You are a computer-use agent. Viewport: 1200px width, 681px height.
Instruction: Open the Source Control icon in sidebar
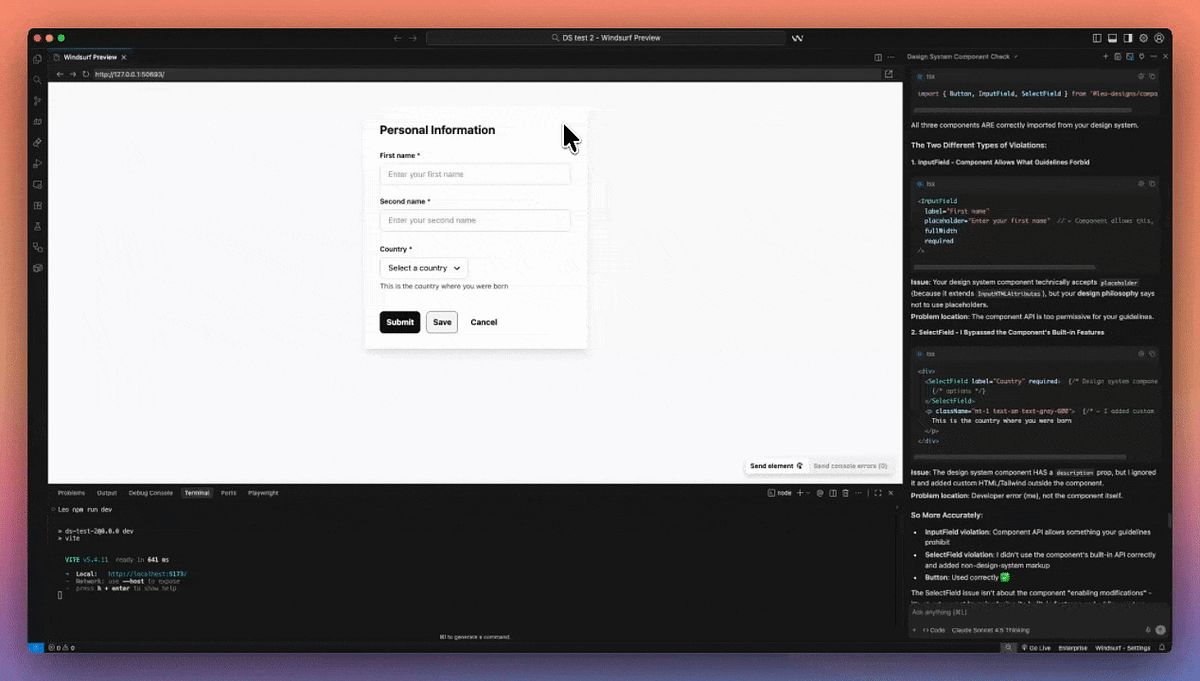pos(37,101)
